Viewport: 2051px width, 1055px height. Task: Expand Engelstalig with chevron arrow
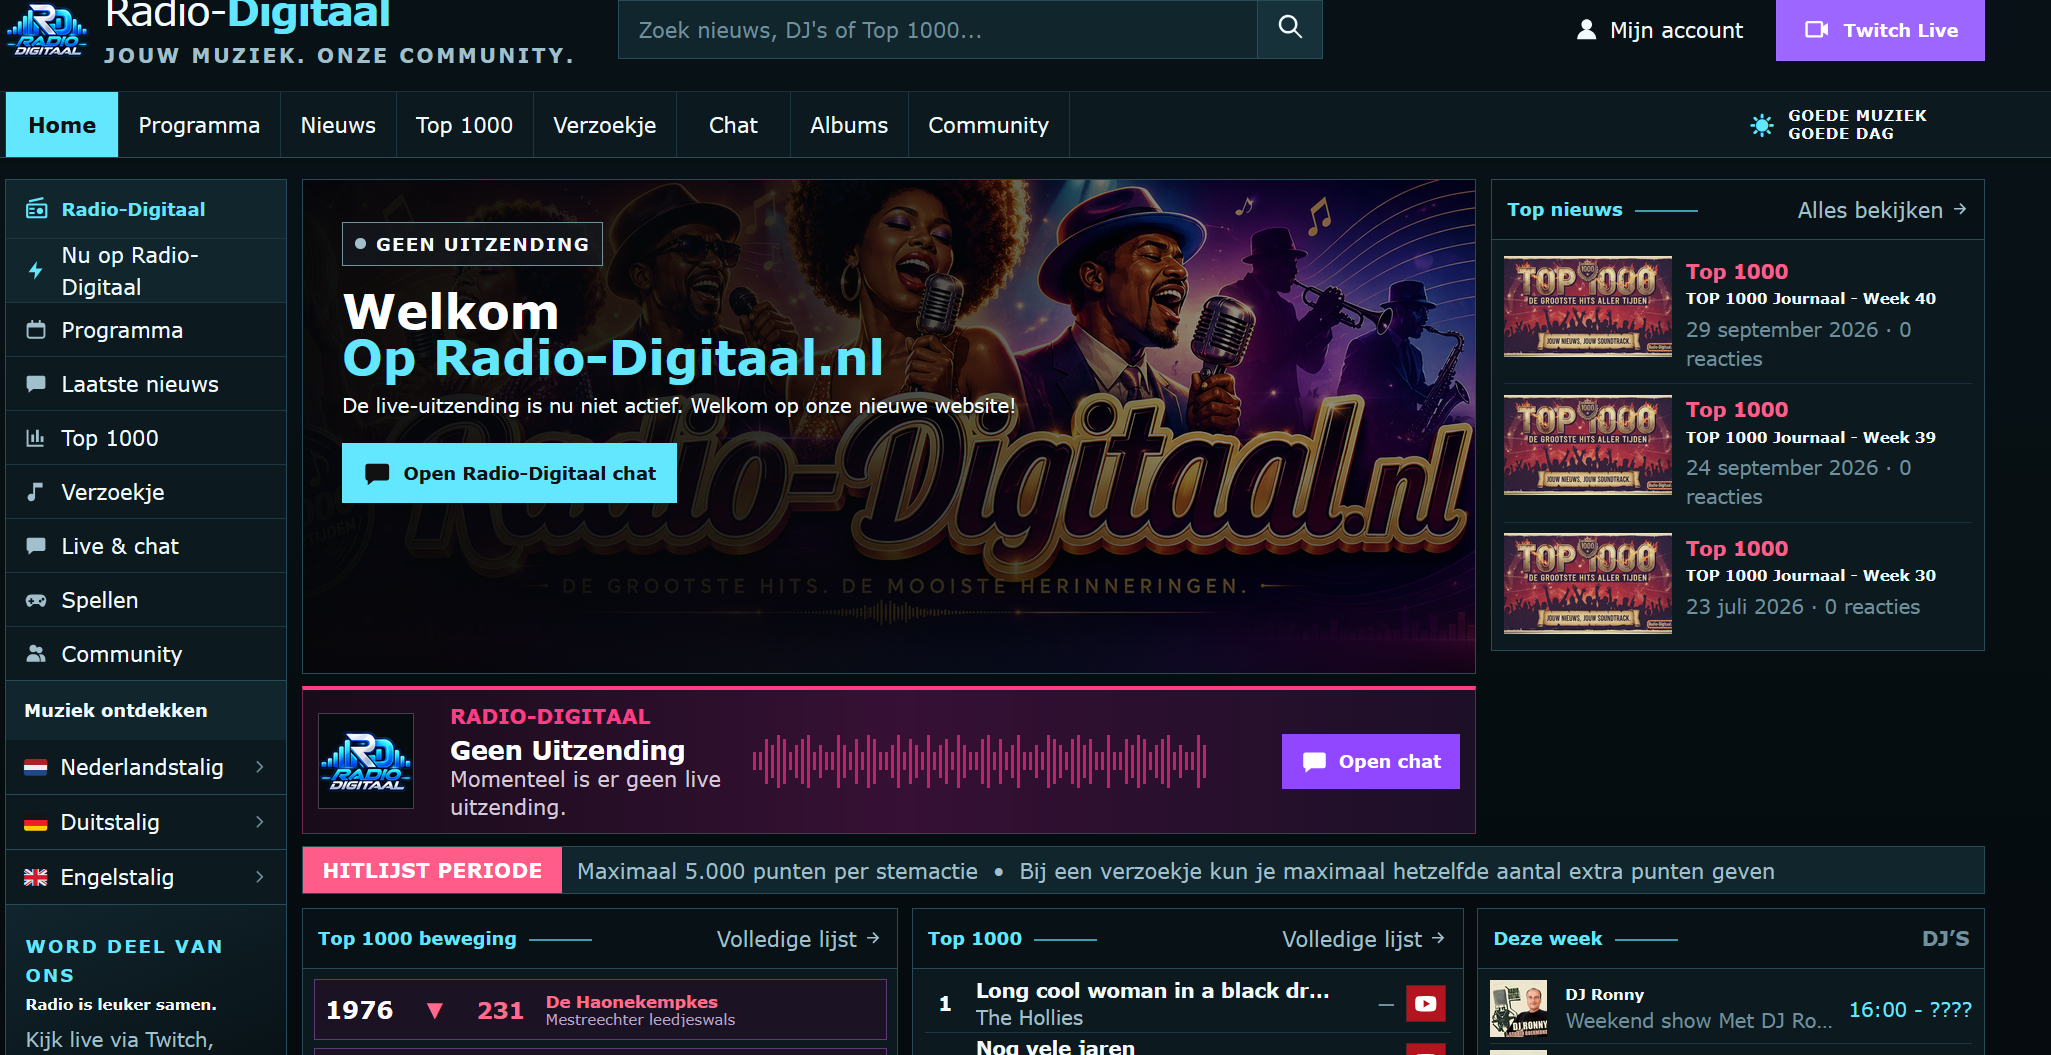(x=260, y=877)
